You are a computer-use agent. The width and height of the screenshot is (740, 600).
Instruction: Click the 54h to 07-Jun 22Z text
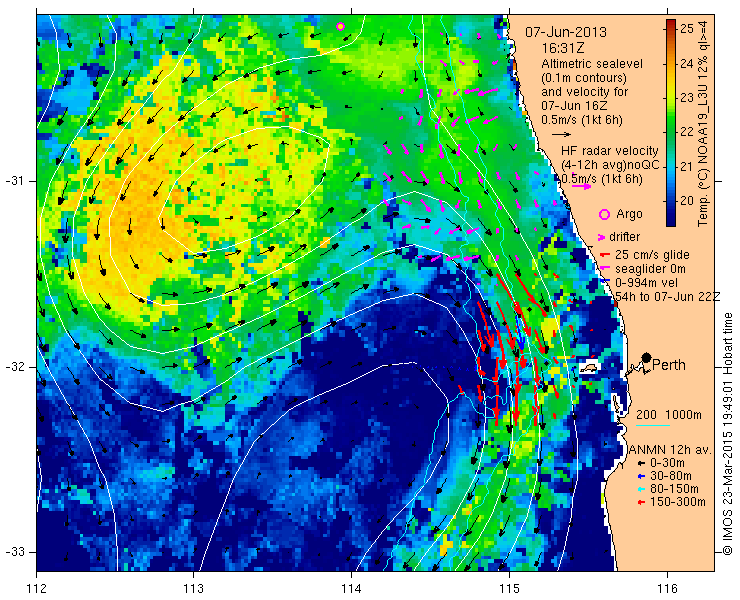(667, 296)
